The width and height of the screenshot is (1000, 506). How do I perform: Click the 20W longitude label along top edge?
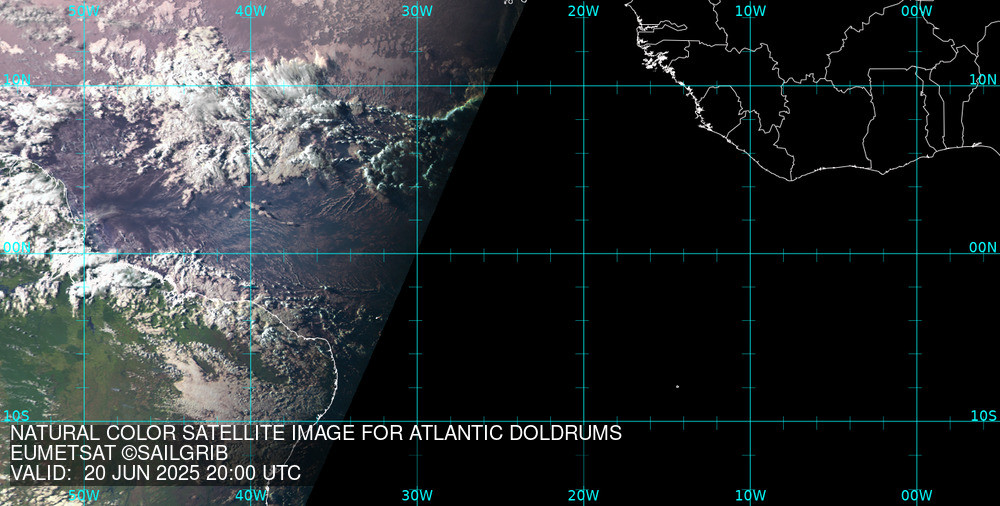tap(584, 11)
